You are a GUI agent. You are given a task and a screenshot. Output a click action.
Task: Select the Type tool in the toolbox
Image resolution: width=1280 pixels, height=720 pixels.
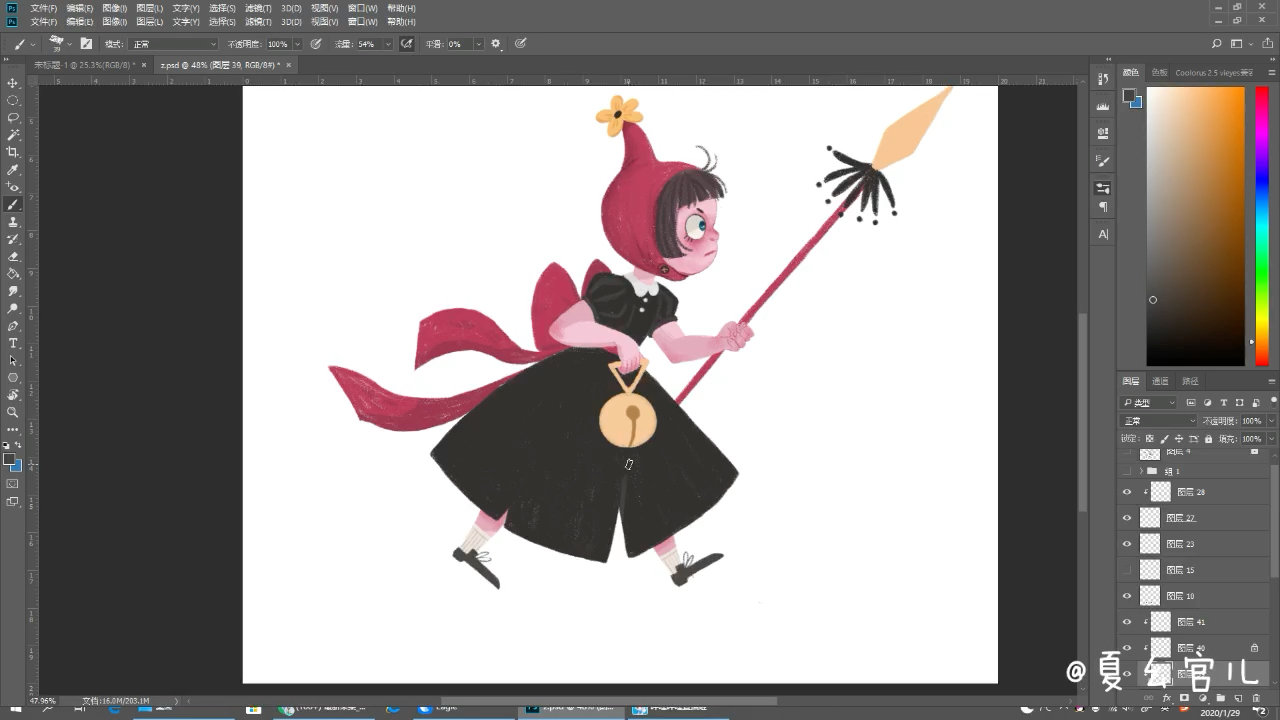pos(13,343)
